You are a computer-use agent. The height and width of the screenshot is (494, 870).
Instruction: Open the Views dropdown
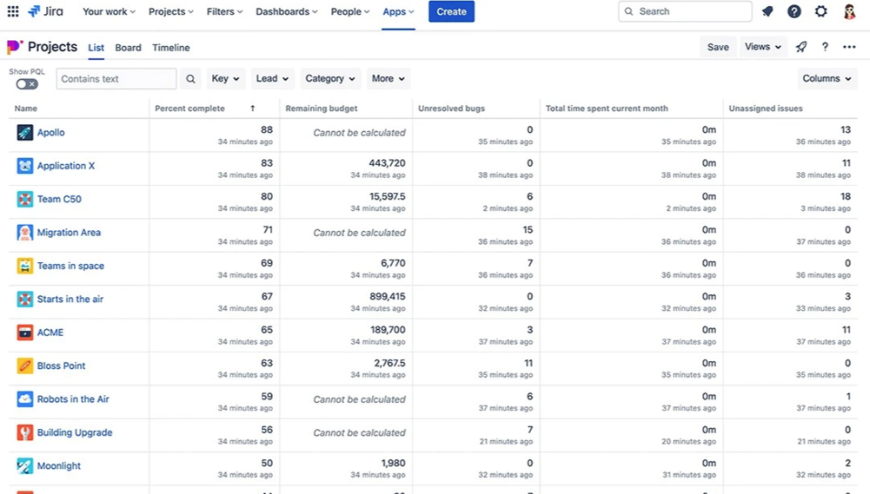click(x=763, y=47)
